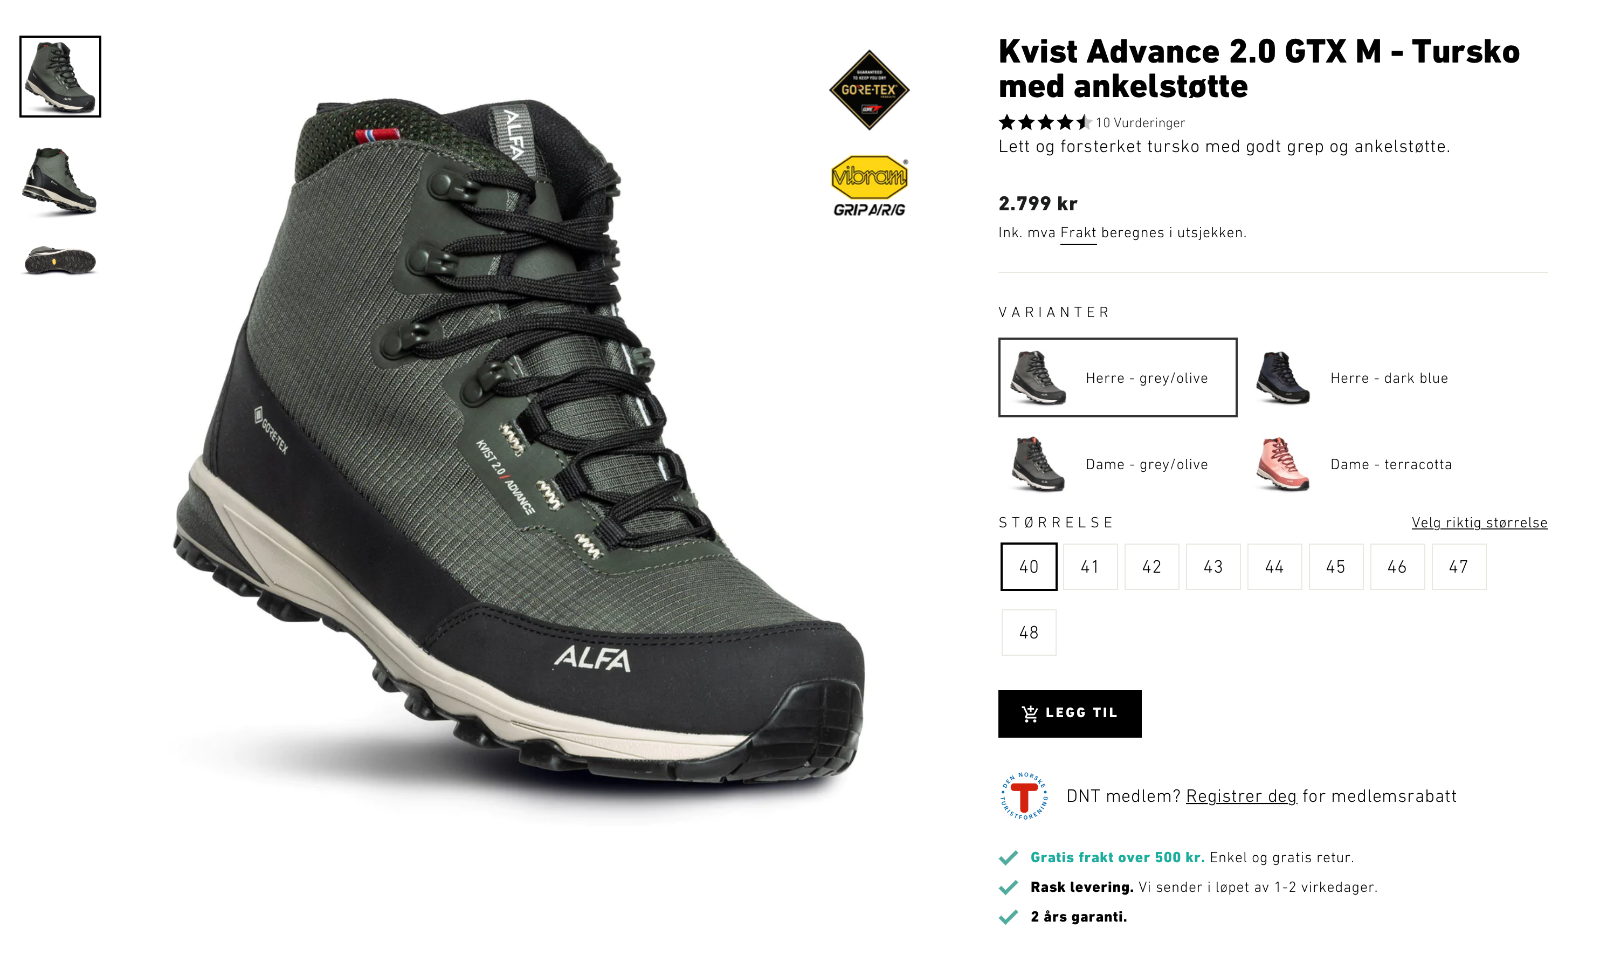Select the sole-view boot thumbnail
This screenshot has height=962, width=1600.
(x=60, y=260)
